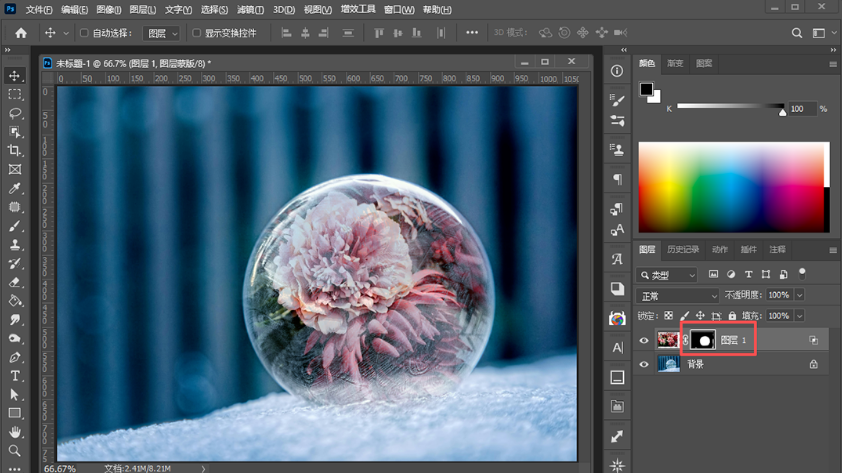
Task: Select the Hand tool
Action: [14, 432]
